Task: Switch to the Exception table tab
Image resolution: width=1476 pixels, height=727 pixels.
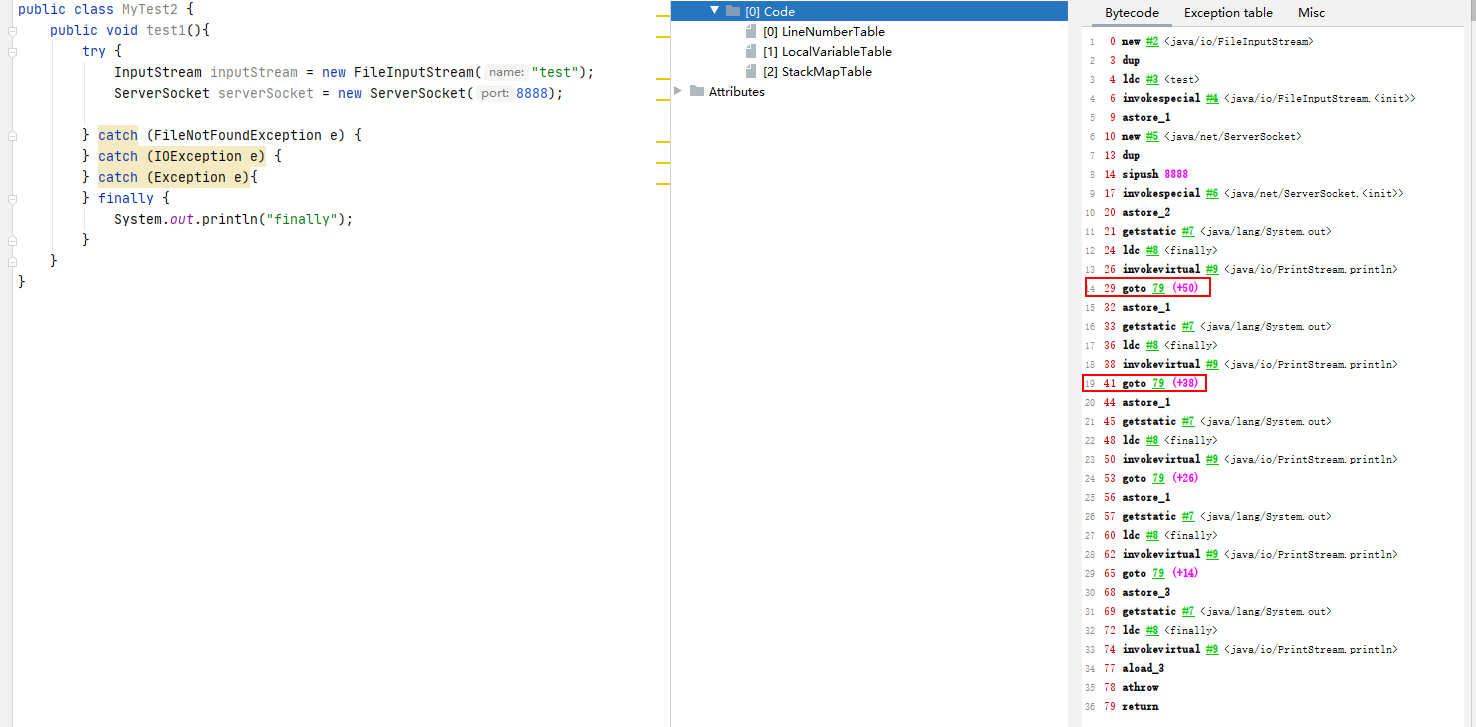Action: [x=1228, y=13]
